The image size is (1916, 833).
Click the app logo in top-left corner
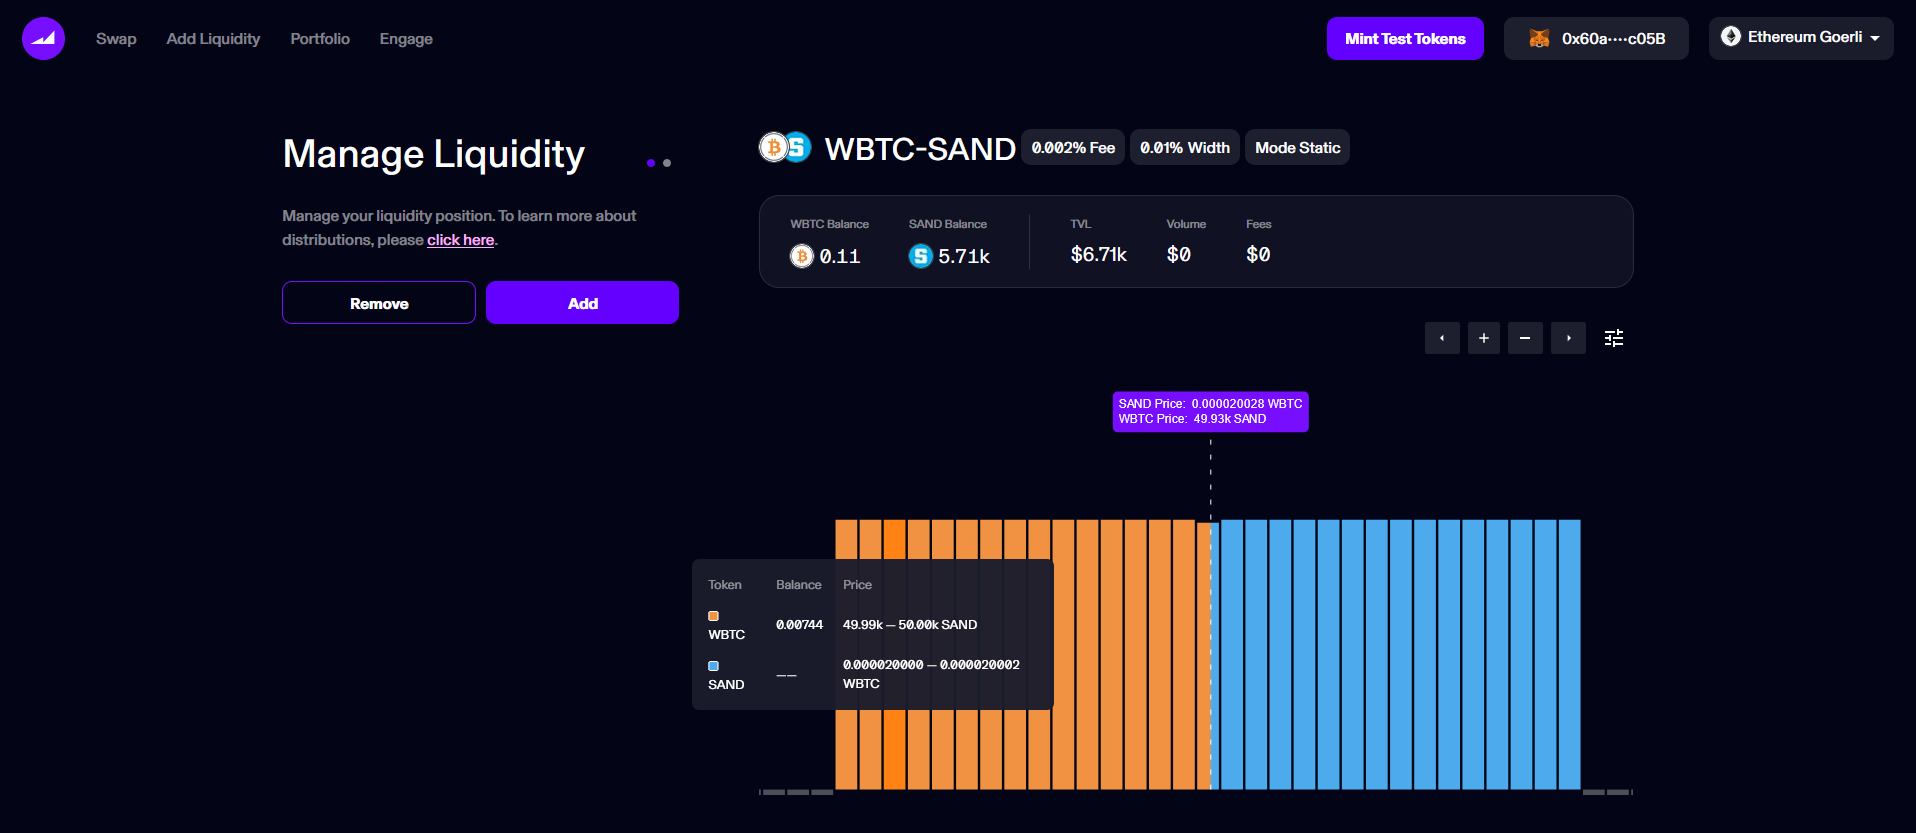(x=43, y=39)
